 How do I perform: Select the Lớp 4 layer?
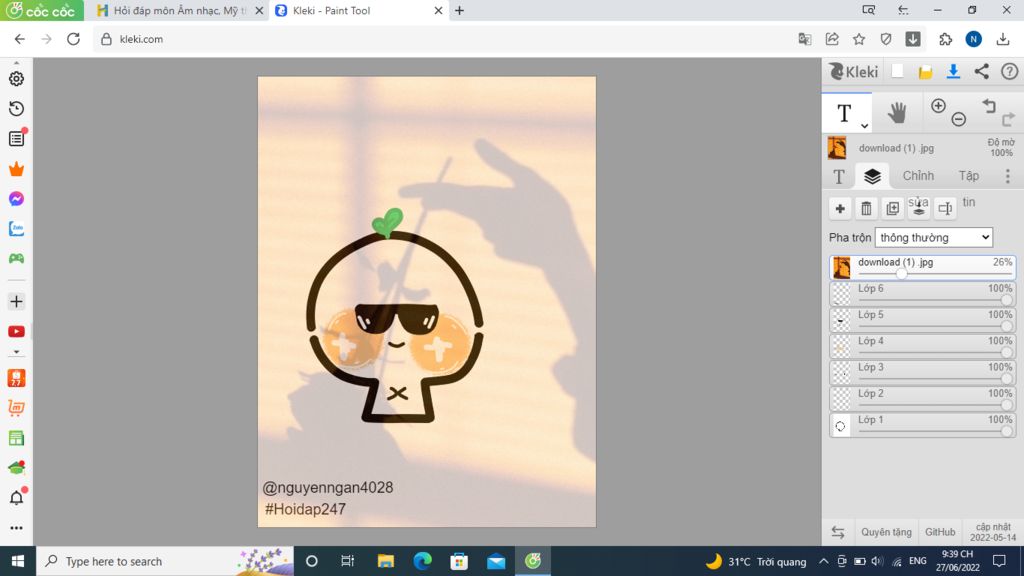pyautogui.click(x=922, y=346)
